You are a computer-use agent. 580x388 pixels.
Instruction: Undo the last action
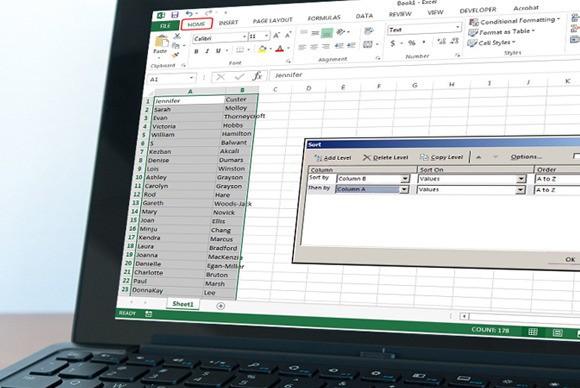click(189, 14)
